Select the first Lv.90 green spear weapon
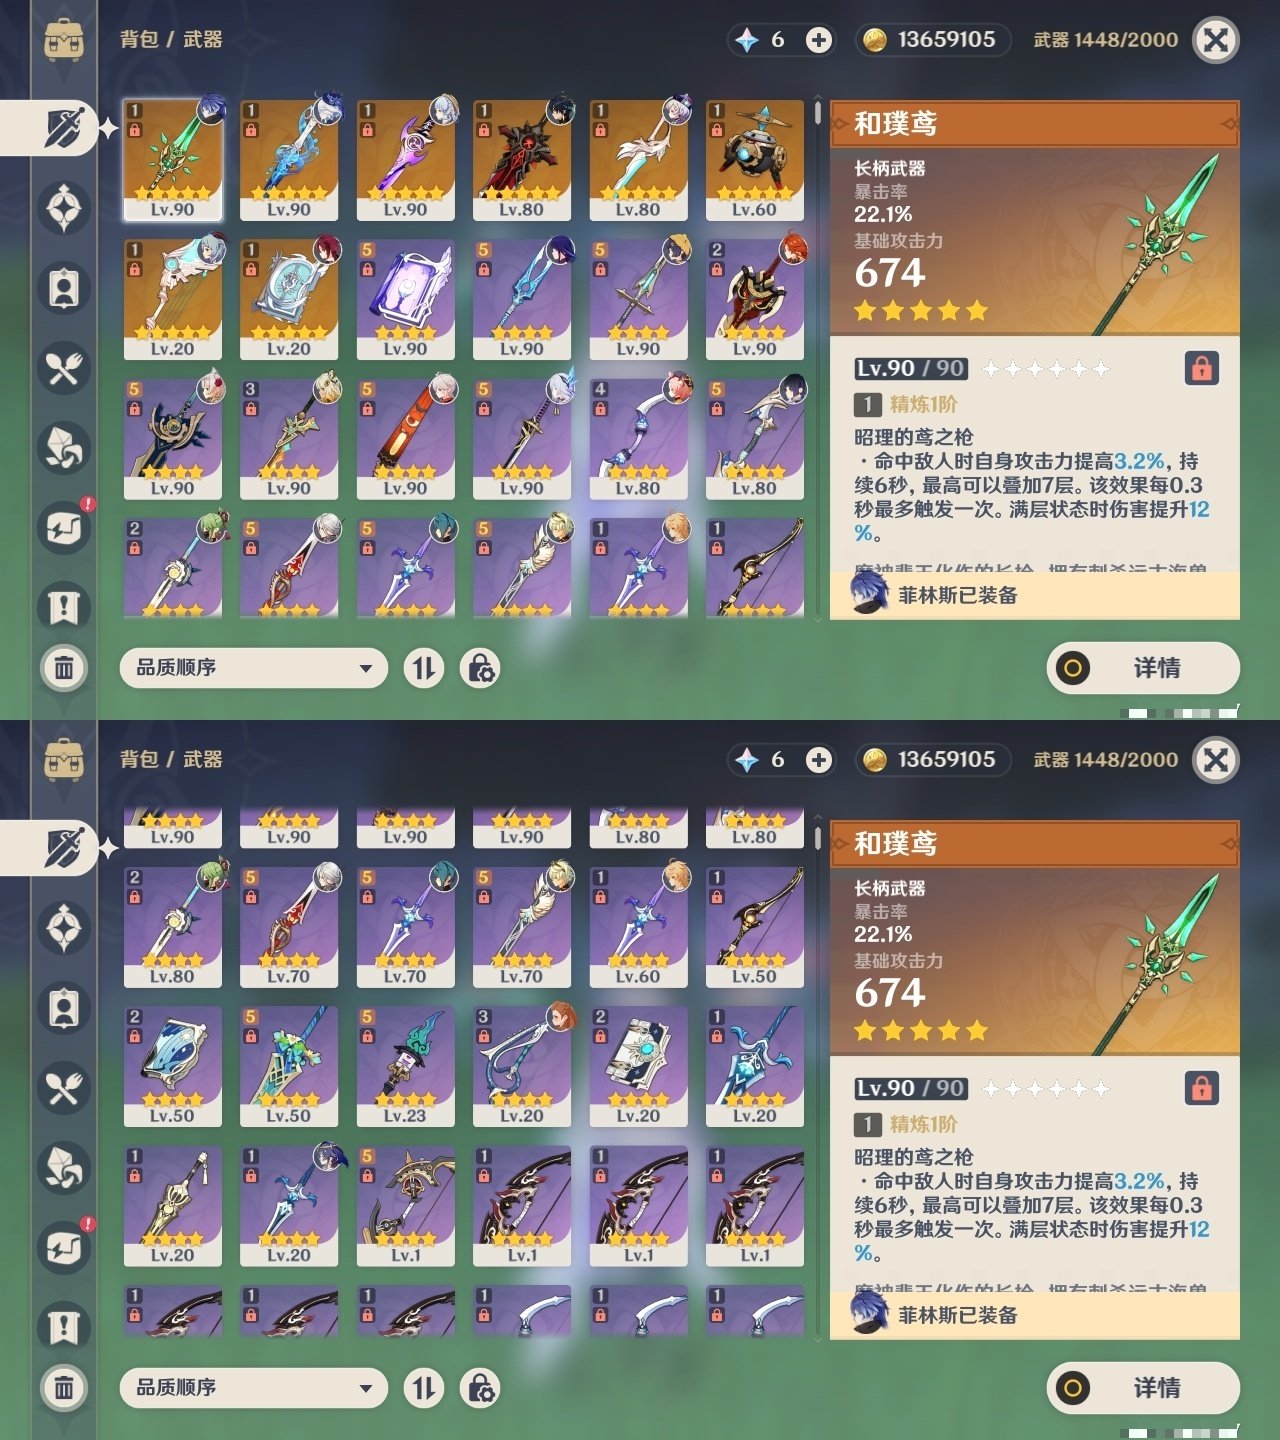This screenshot has height=1440, width=1280. [173, 160]
